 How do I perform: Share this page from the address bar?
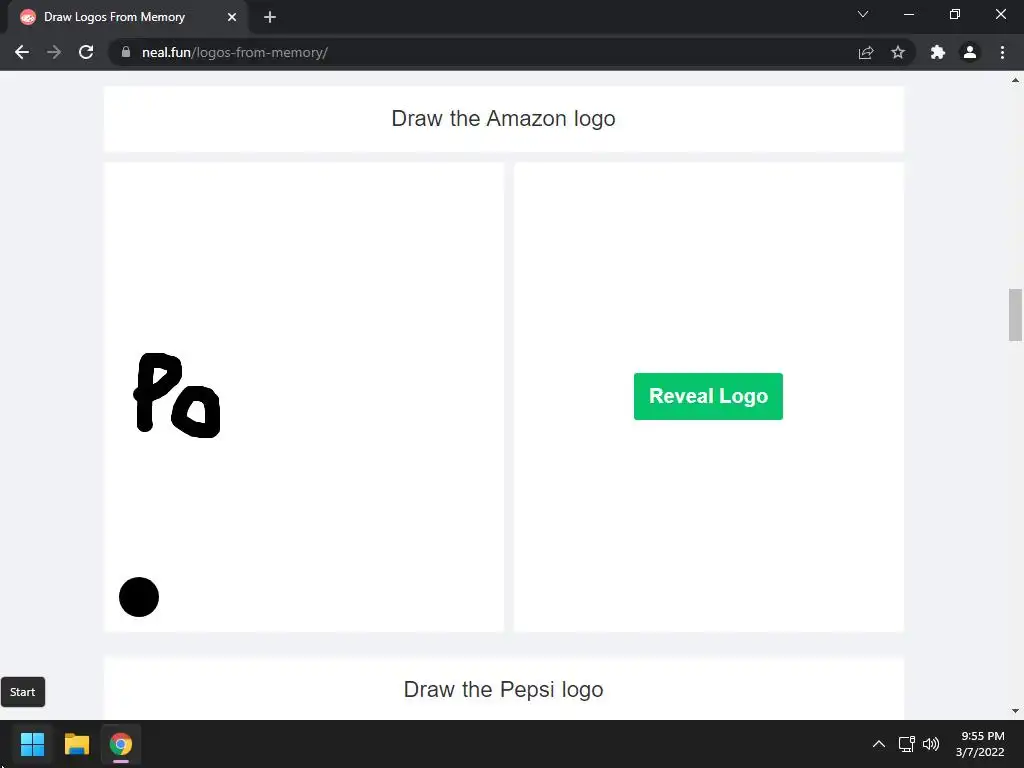[x=866, y=52]
